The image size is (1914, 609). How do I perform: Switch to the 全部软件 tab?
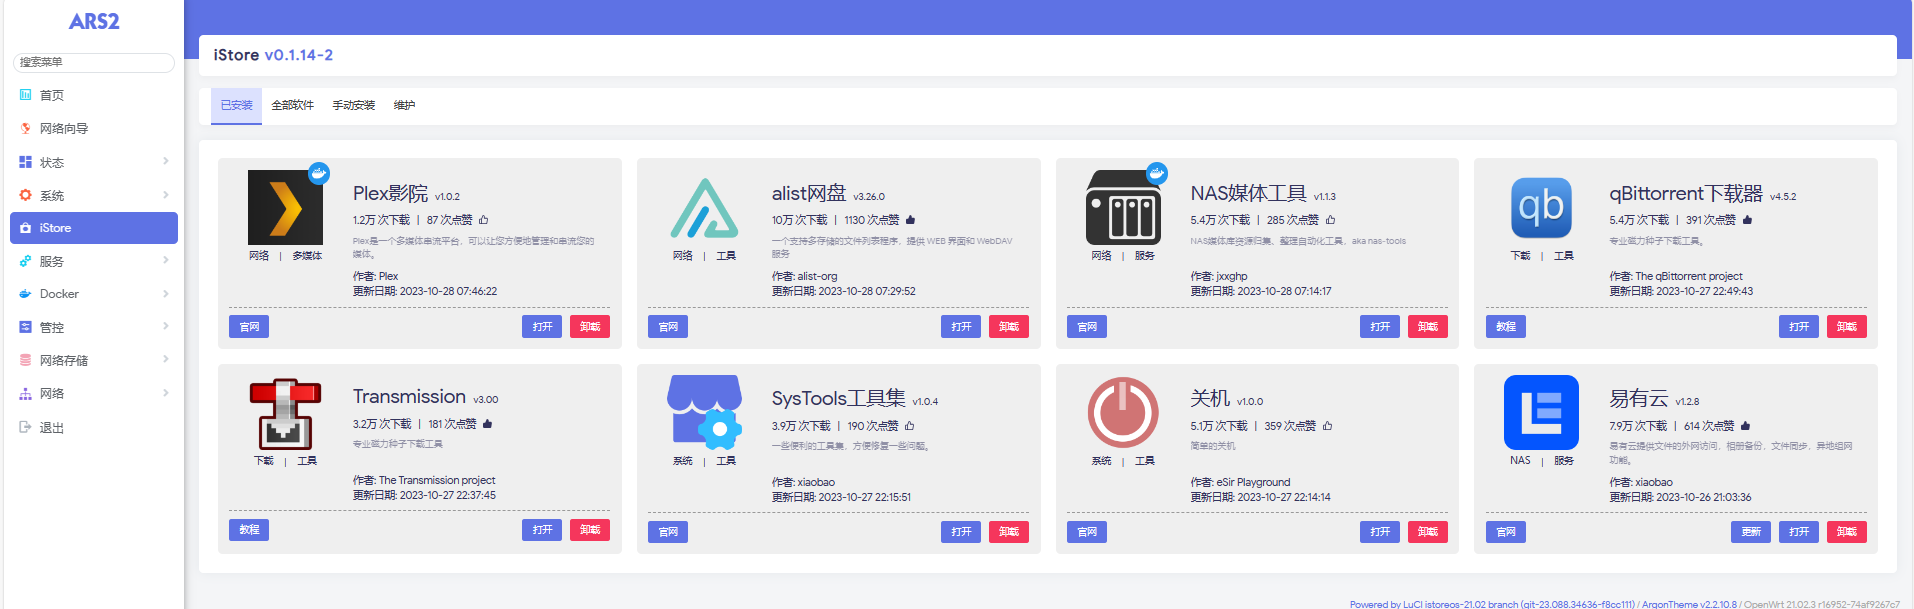click(x=292, y=105)
